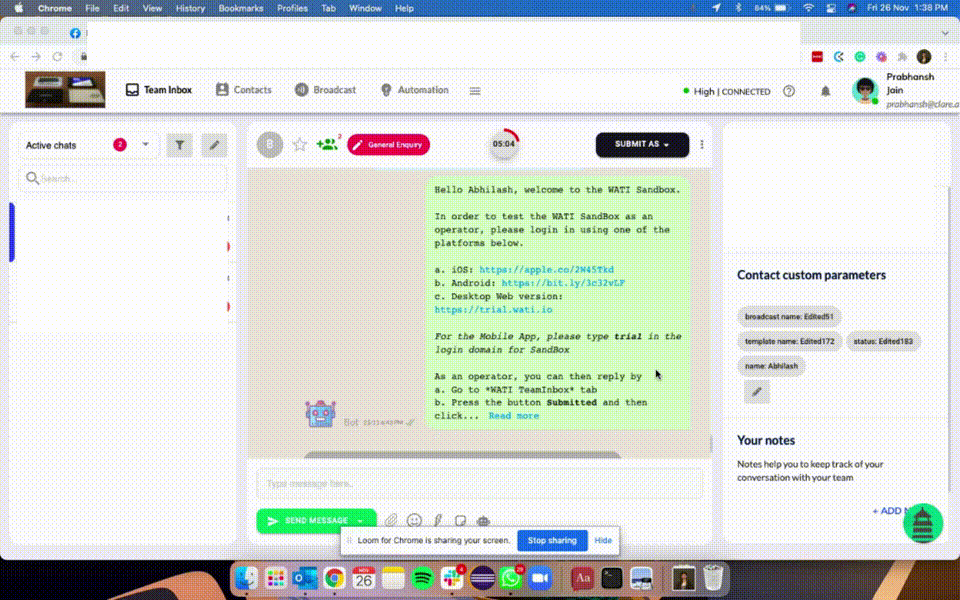
Task: Click the WATI logo thumbnail
Action: click(x=65, y=89)
